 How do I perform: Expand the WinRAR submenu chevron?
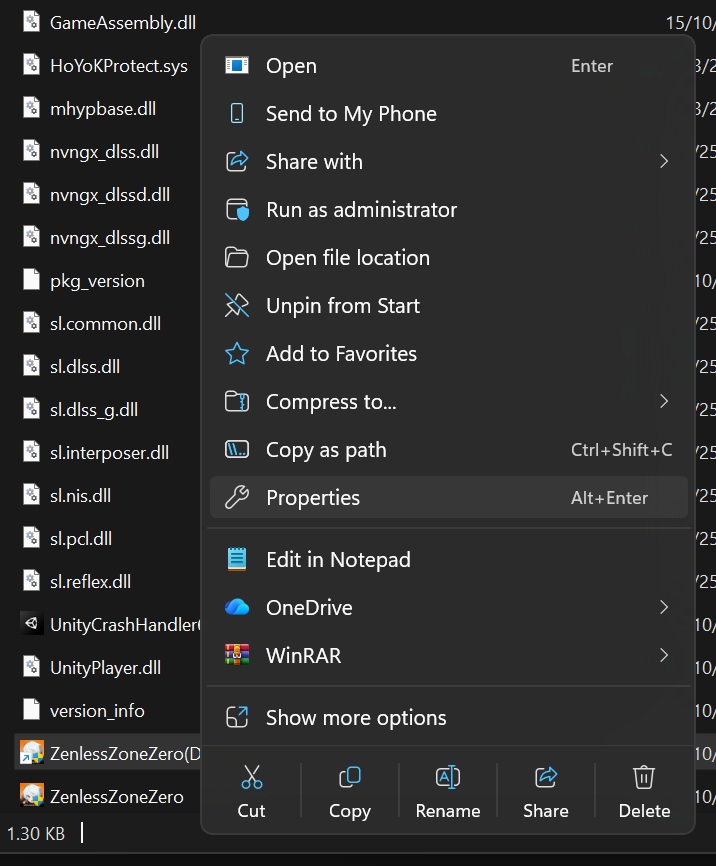[x=664, y=656]
